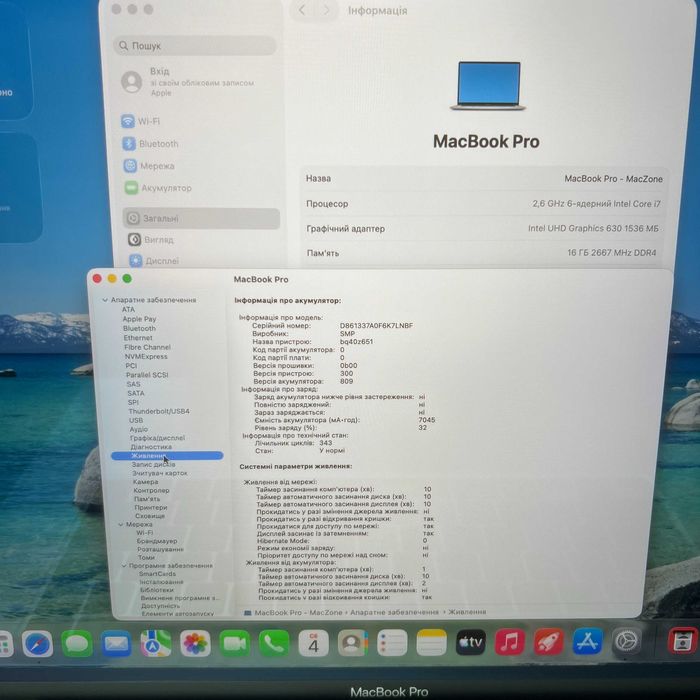Select SATA in hardware tree
Image resolution: width=700 pixels, height=700 pixels.
136,393
